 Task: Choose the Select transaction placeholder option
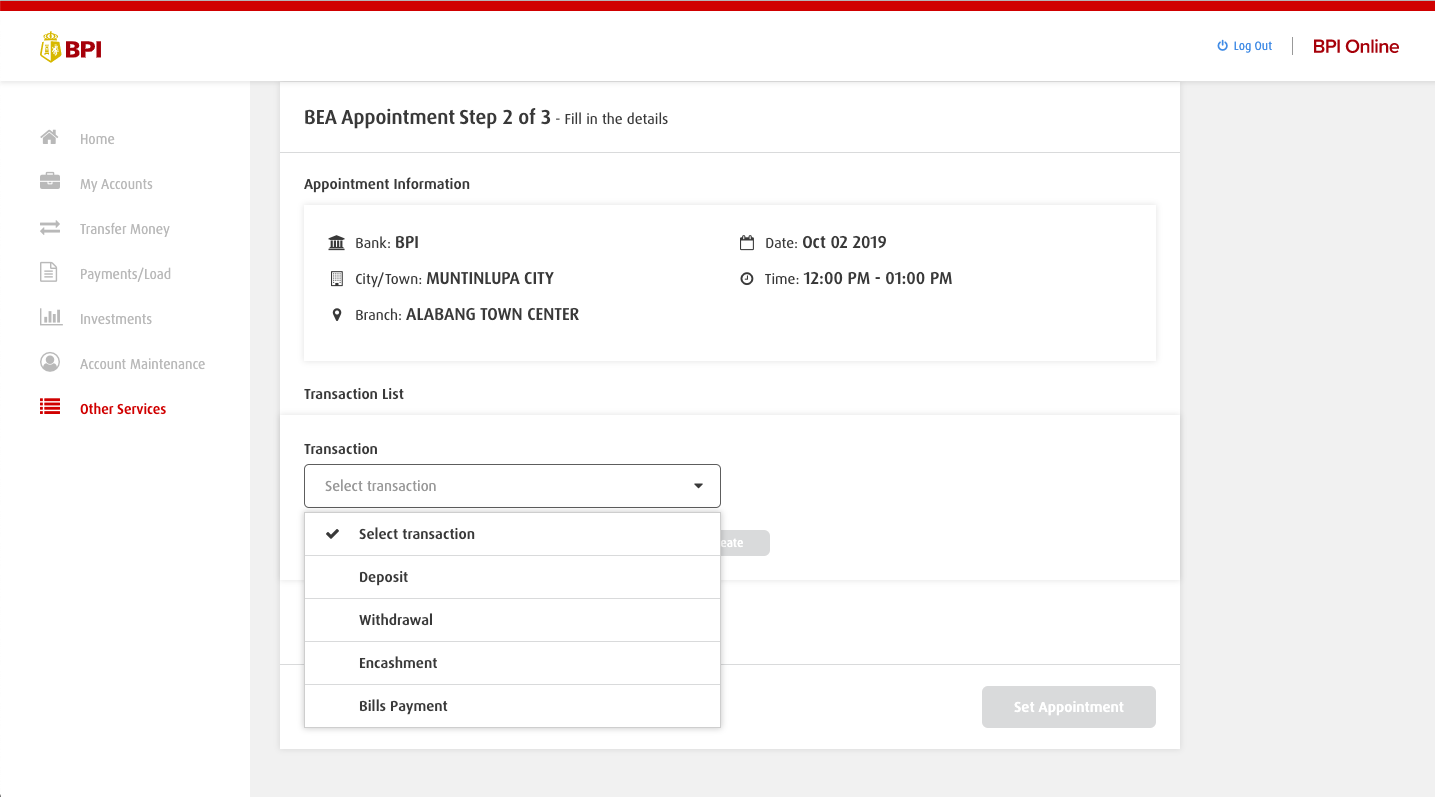[x=512, y=534]
